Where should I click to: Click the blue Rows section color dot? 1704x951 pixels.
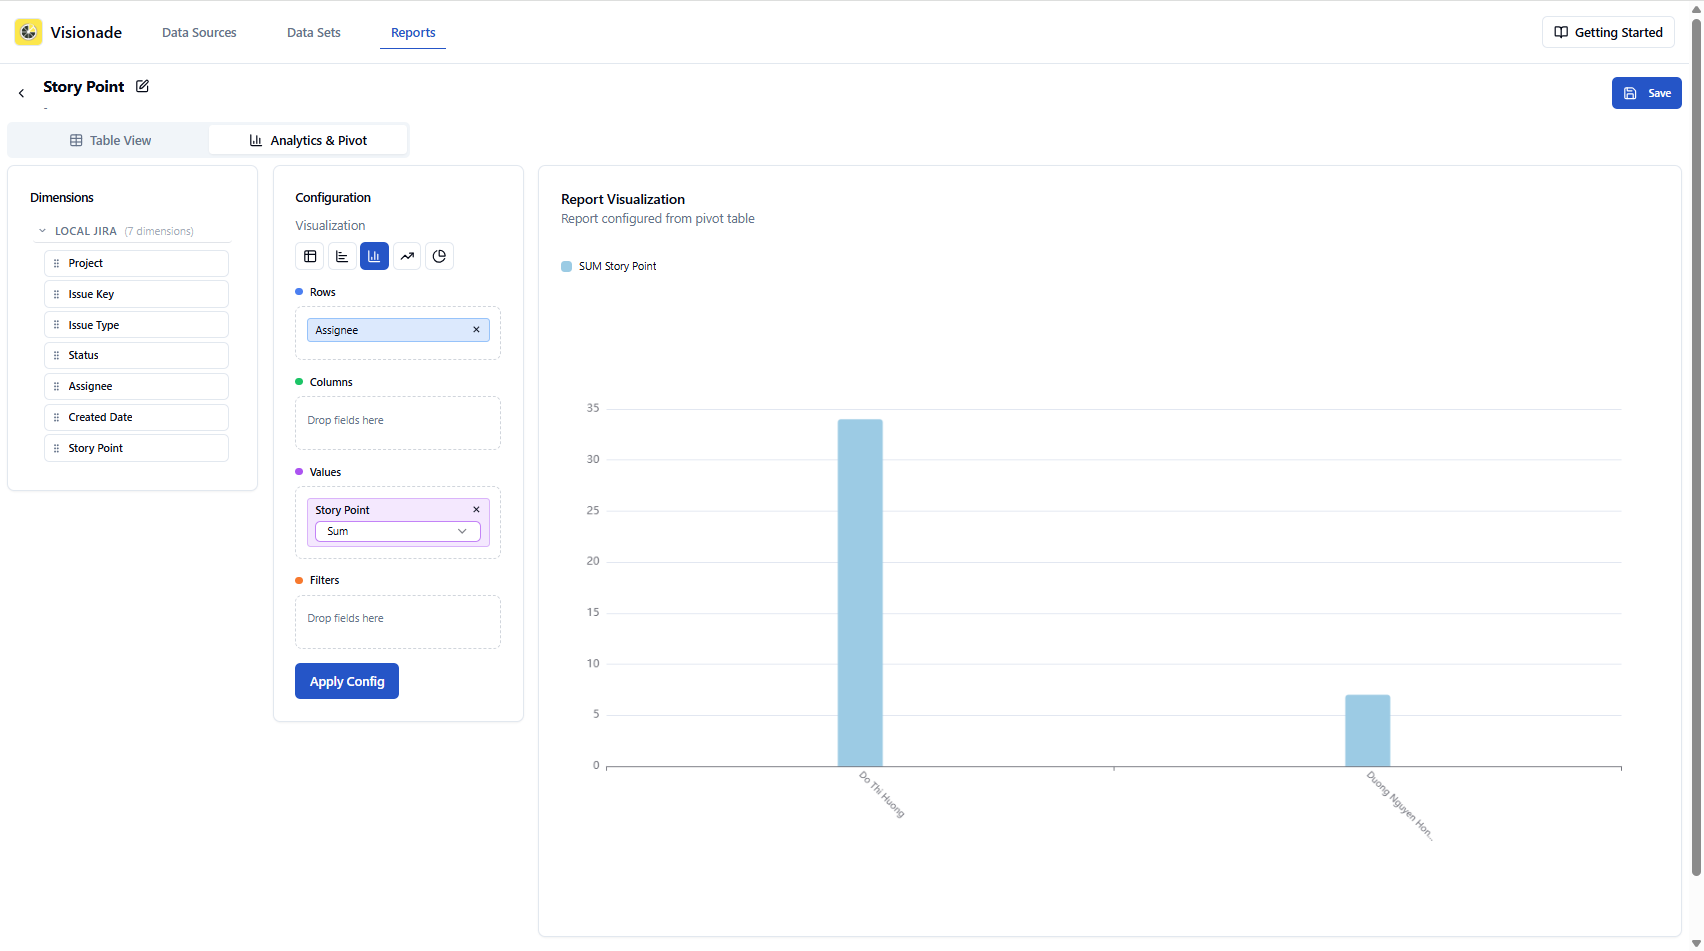tap(298, 291)
